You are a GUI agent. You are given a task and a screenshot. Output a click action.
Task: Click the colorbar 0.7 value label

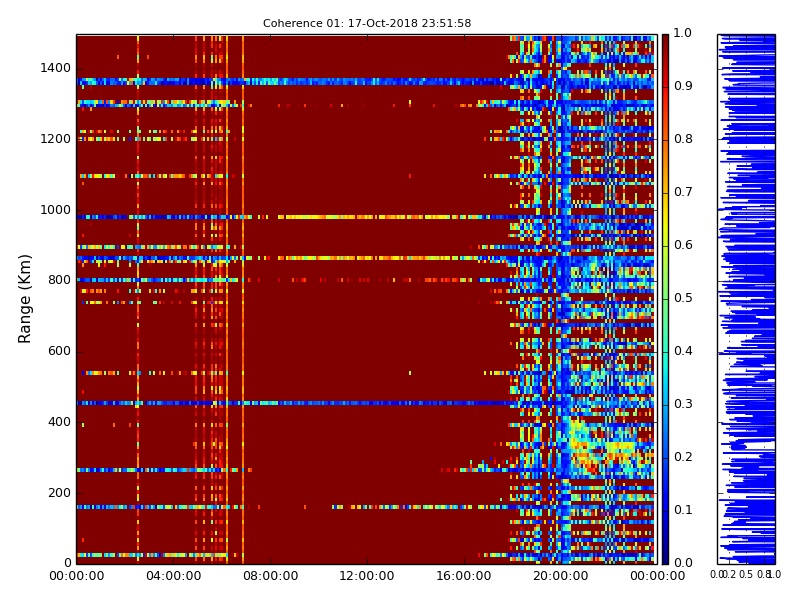tap(683, 192)
